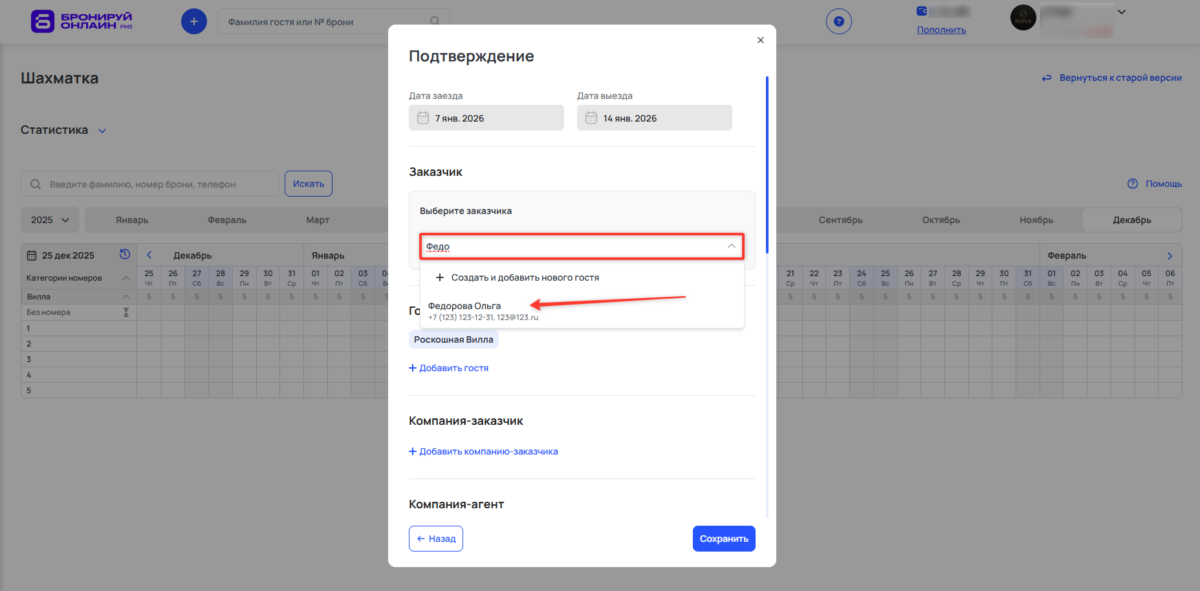The image size is (1200, 591).
Task: Open the заказчик selection dropdown
Action: (x=582, y=246)
